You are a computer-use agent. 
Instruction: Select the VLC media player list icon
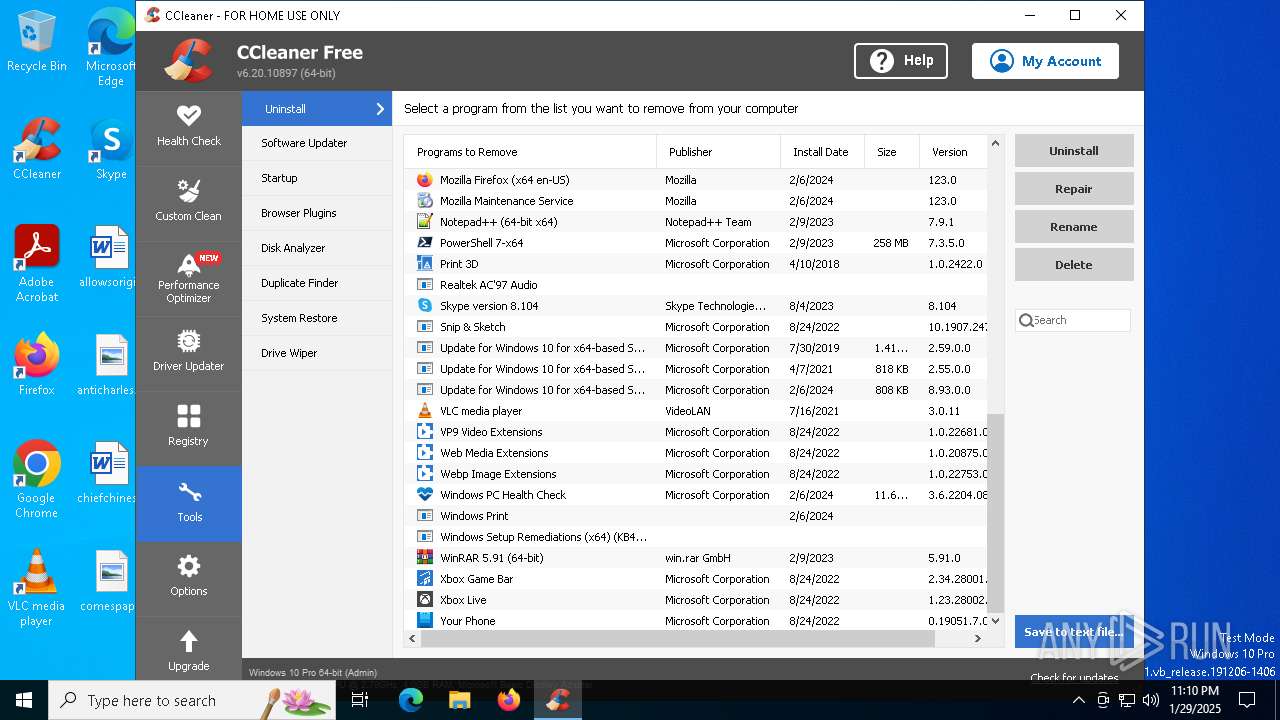pyautogui.click(x=424, y=411)
